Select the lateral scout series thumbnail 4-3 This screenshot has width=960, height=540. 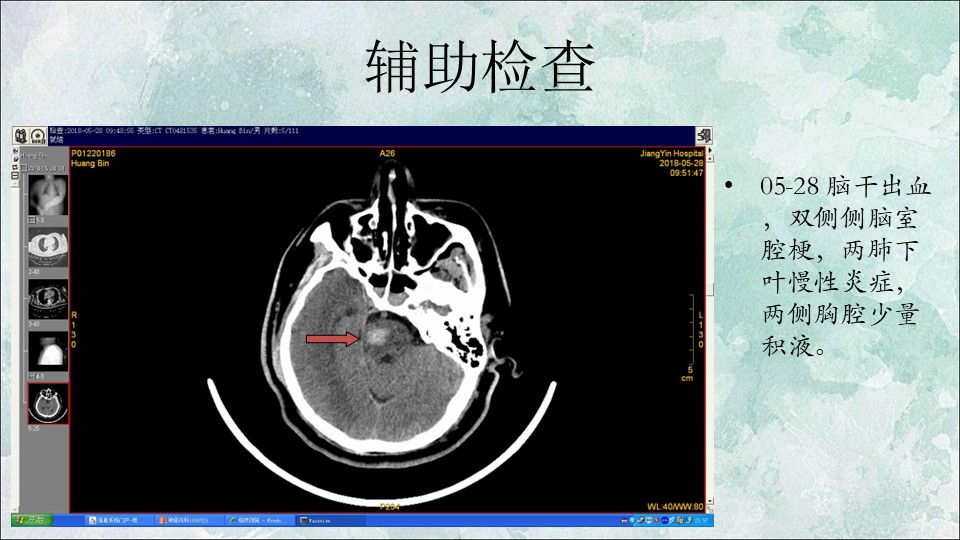coord(48,352)
